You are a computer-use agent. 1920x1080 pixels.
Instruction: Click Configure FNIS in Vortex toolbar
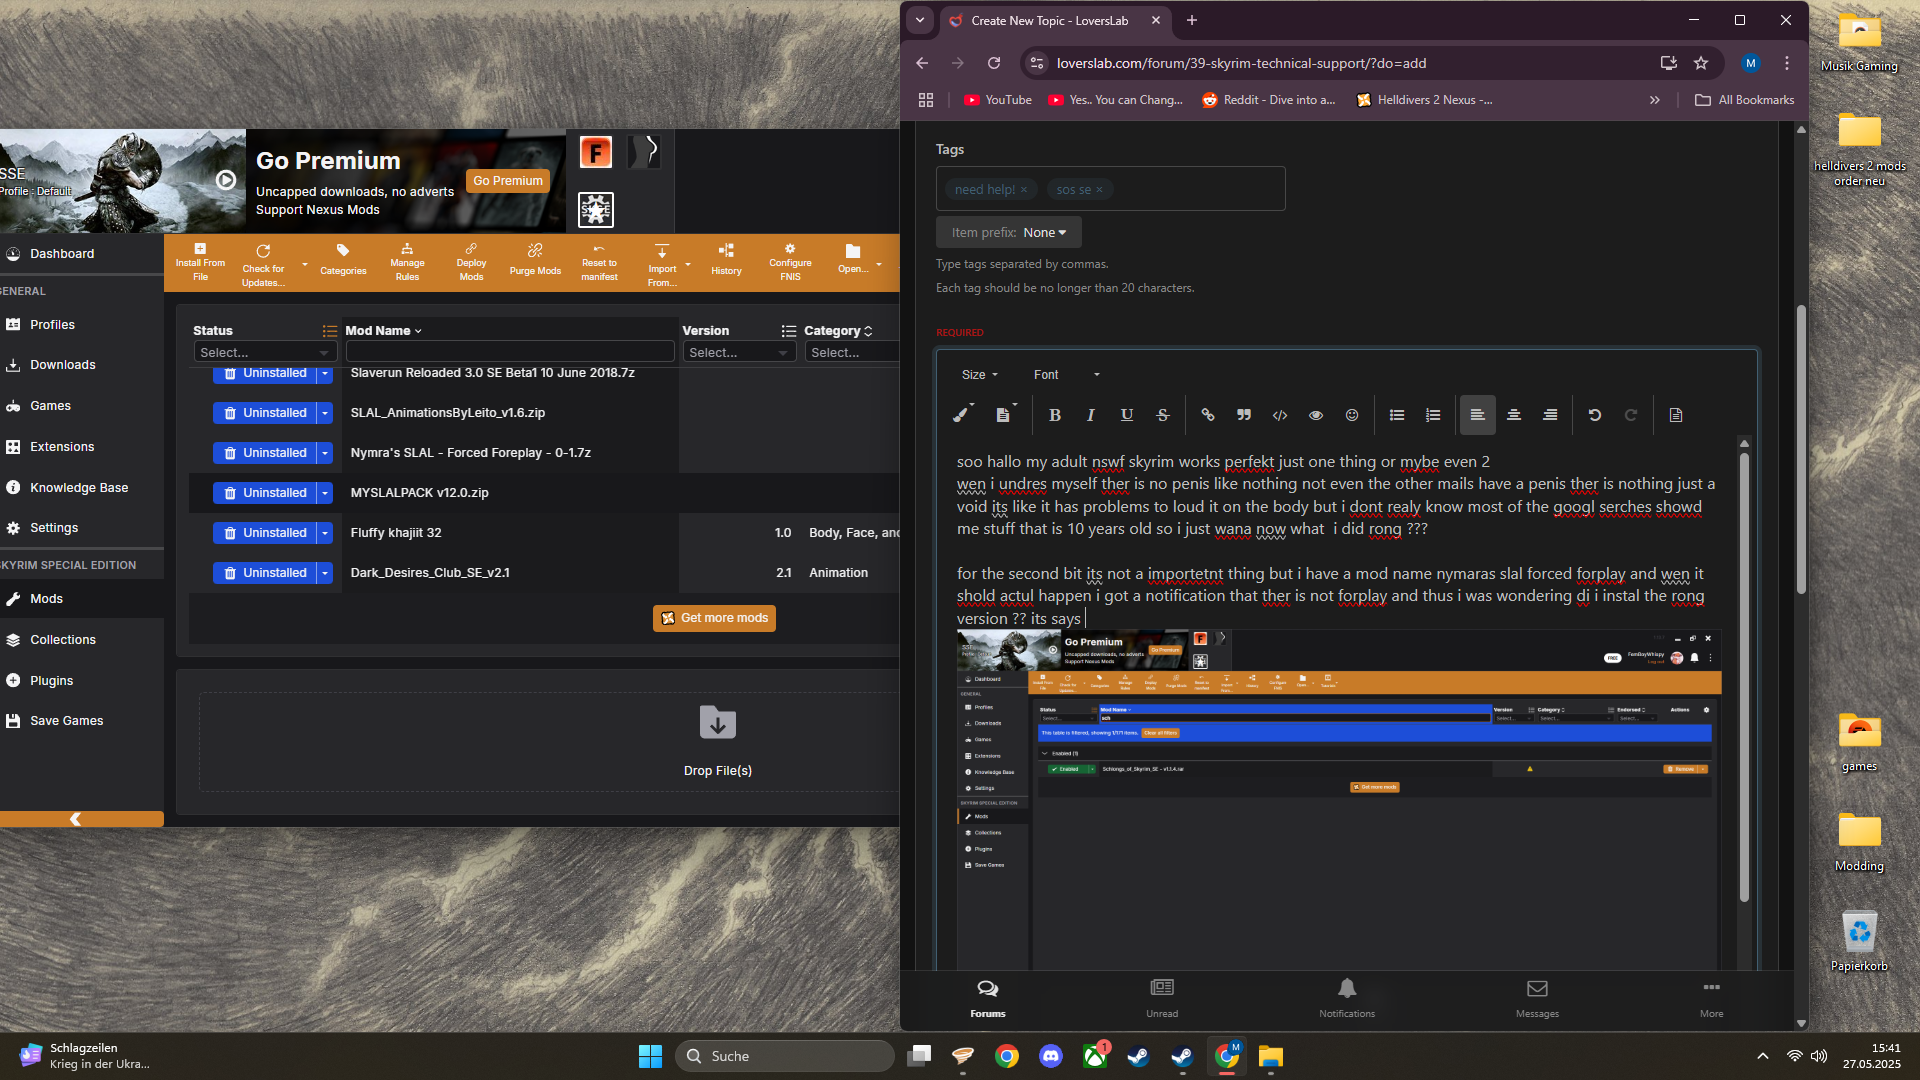point(790,263)
